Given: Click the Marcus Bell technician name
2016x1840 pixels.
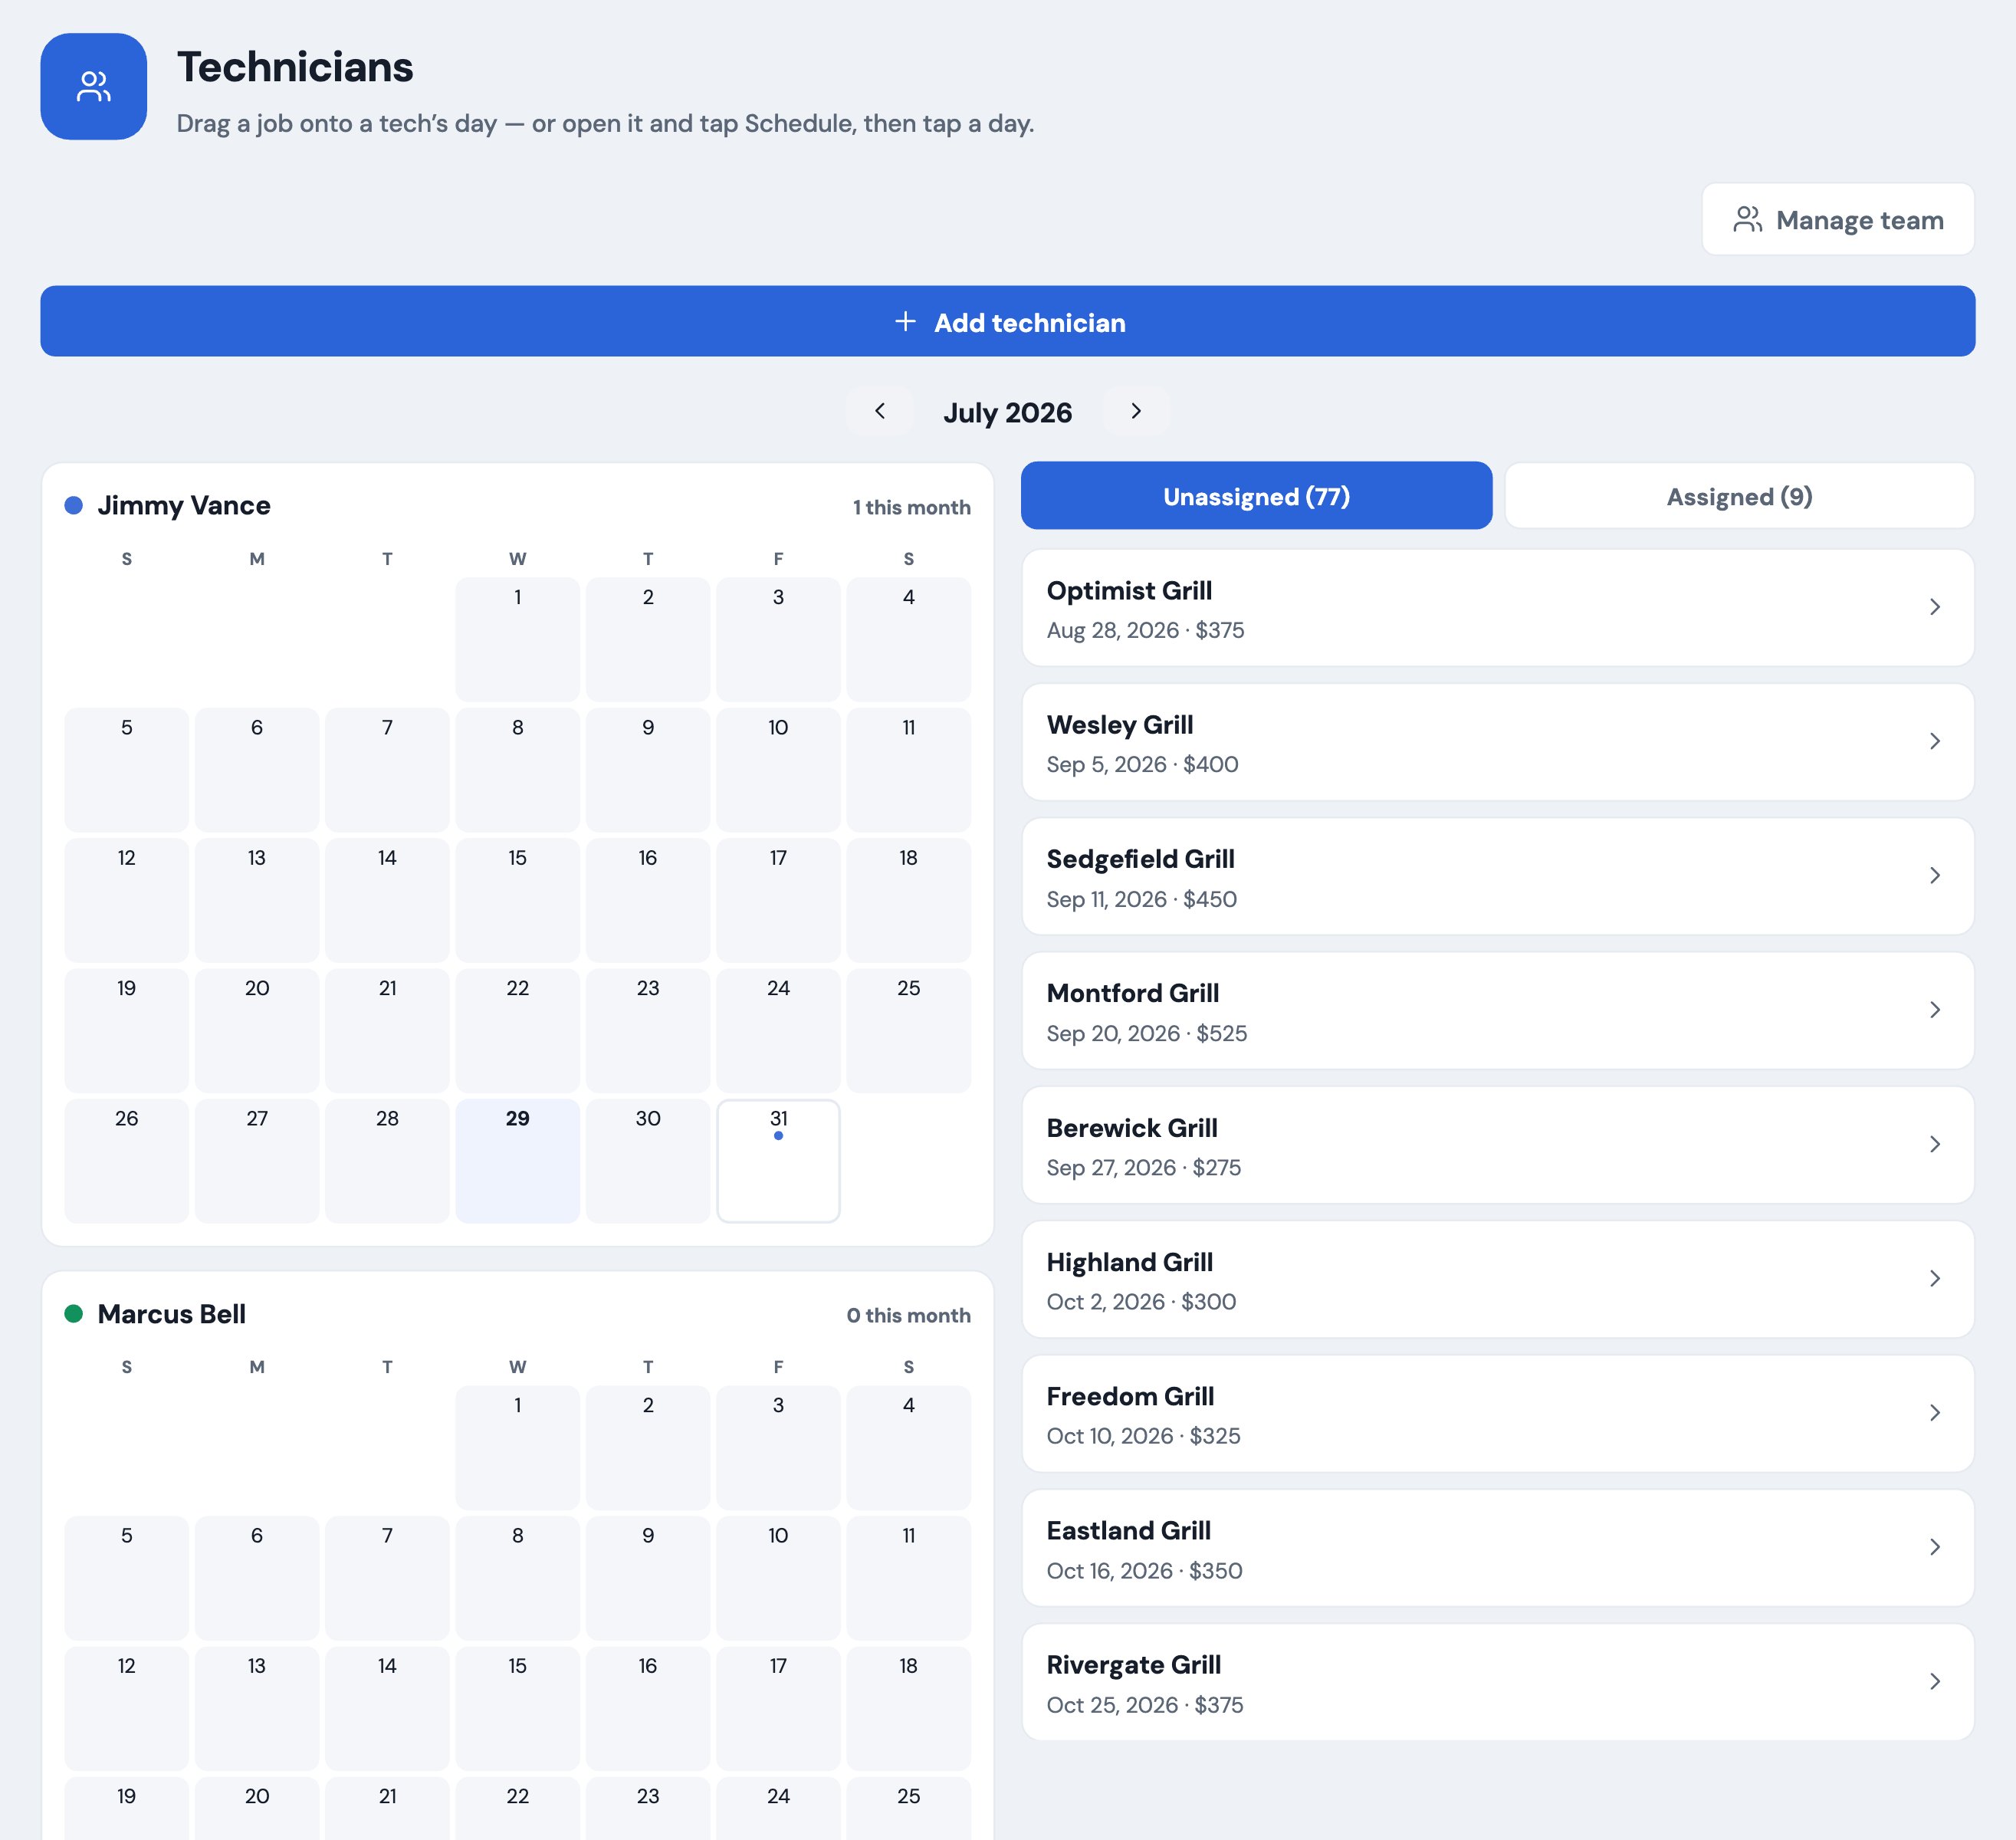Looking at the screenshot, I should coord(171,1313).
